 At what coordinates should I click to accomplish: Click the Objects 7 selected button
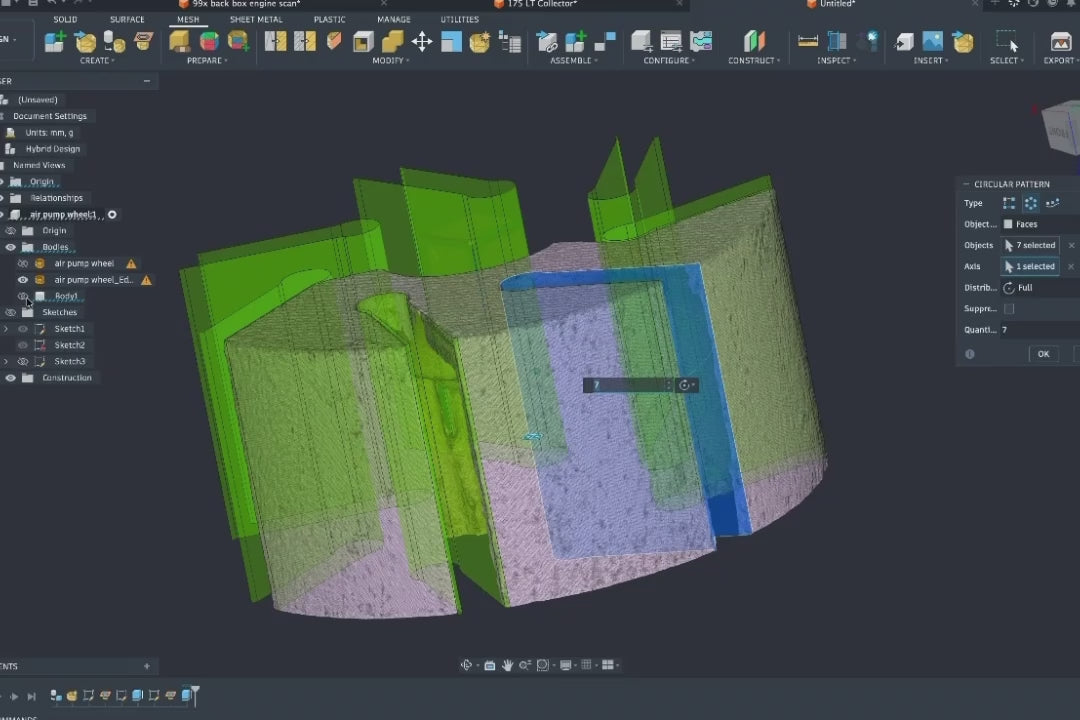click(1030, 245)
